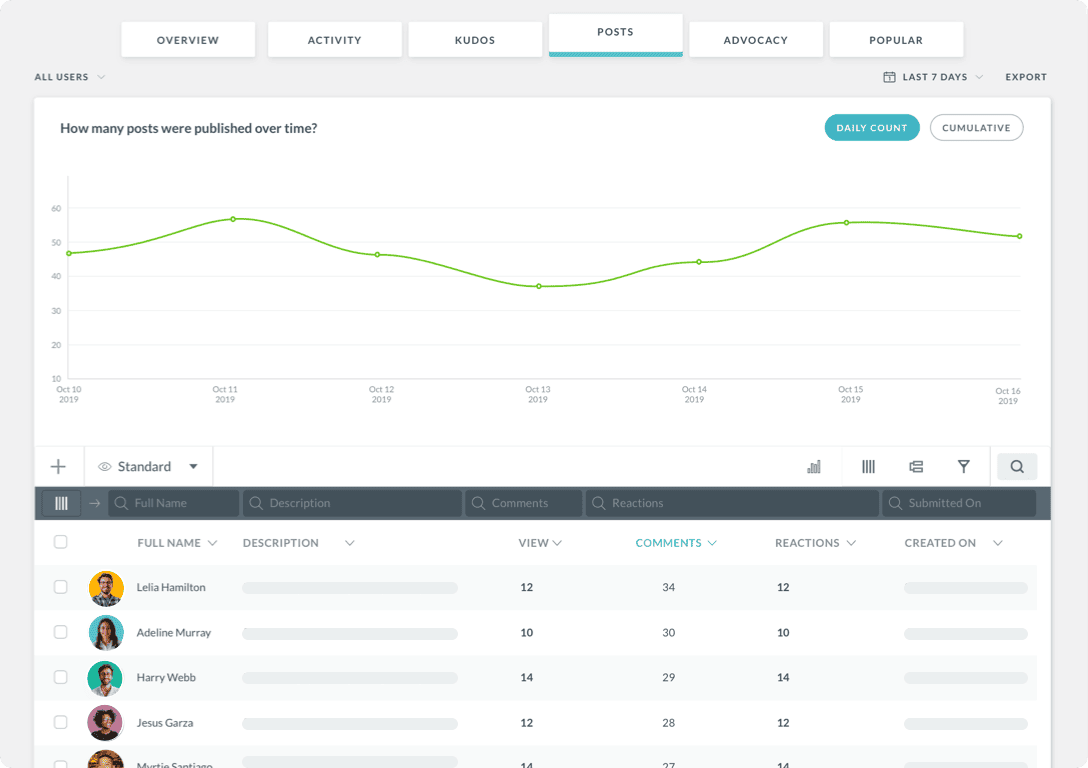Viewport: 1088px width, 768px height.
Task: Open the chart view icon above the table
Action: click(814, 466)
